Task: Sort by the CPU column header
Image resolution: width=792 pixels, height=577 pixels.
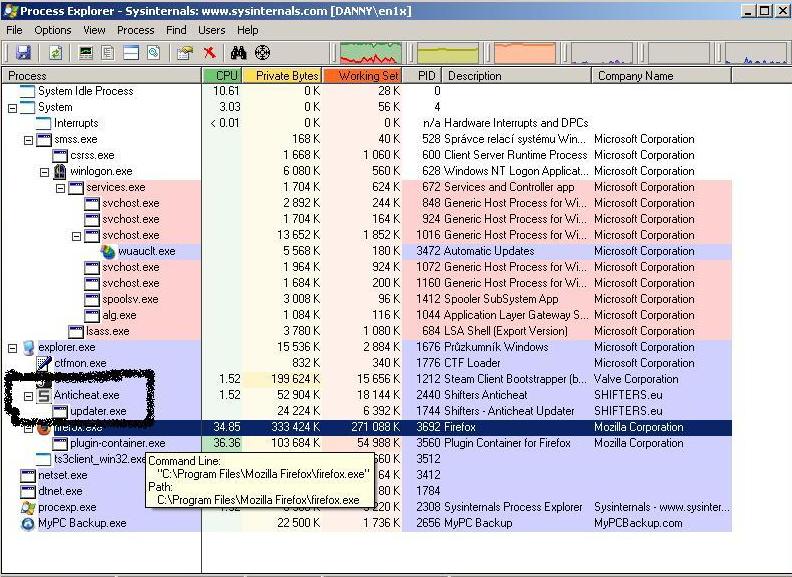Action: [x=222, y=76]
